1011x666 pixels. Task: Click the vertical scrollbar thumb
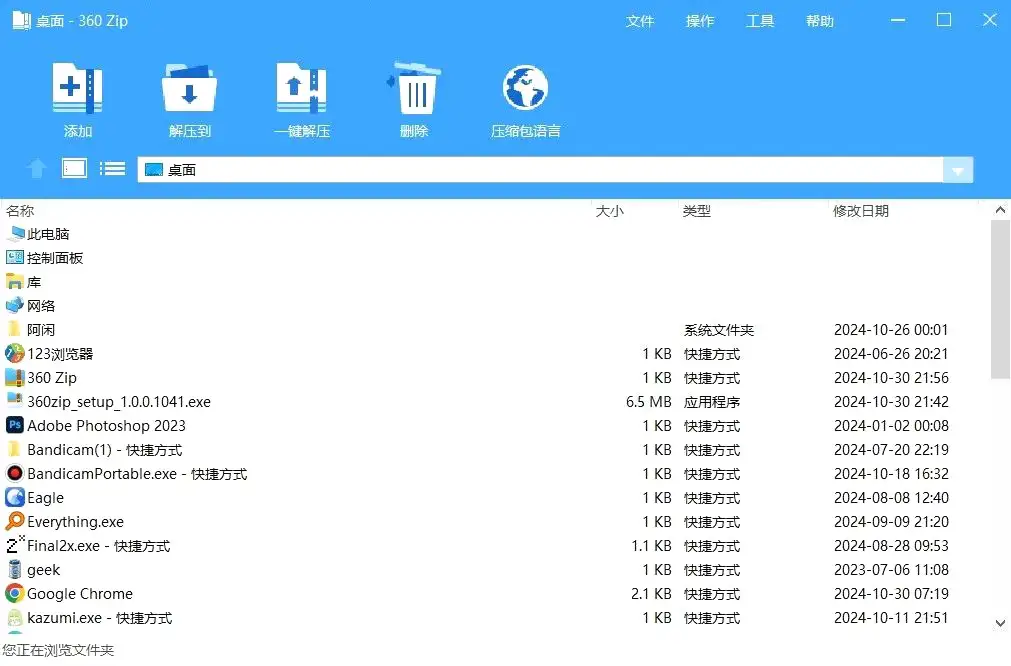click(1000, 300)
